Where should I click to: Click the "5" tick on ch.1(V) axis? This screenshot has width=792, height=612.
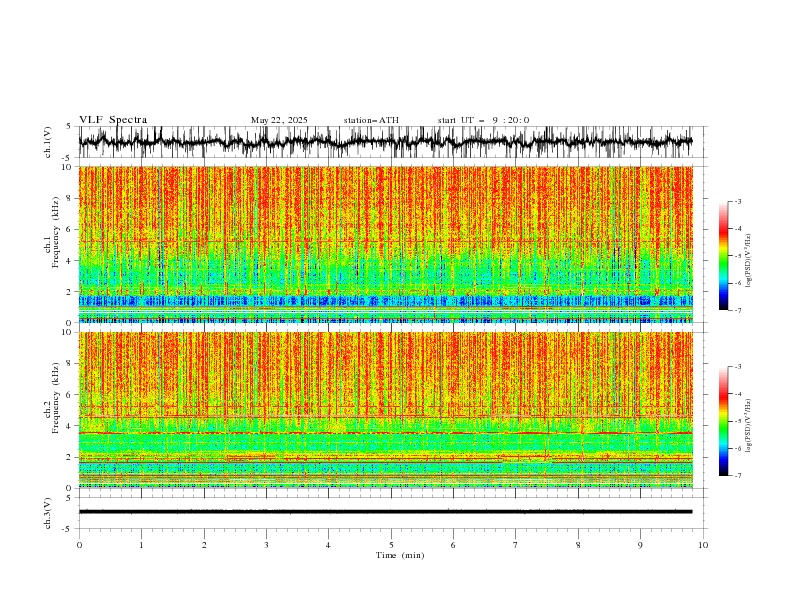point(69,126)
